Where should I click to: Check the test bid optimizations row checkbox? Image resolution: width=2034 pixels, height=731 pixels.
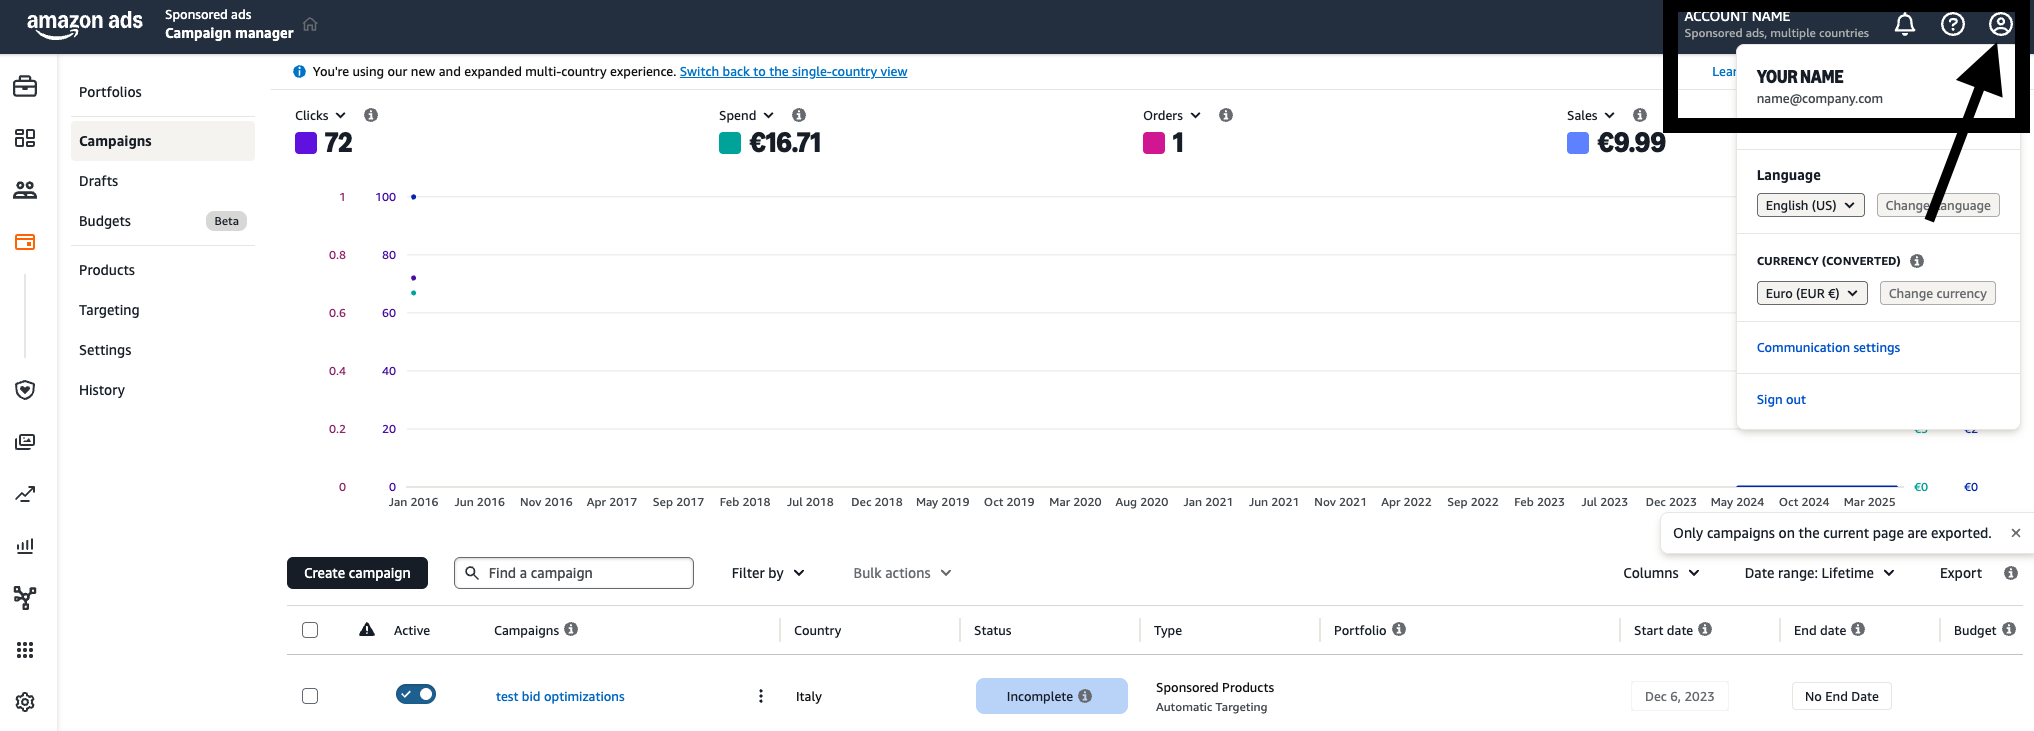tap(310, 696)
